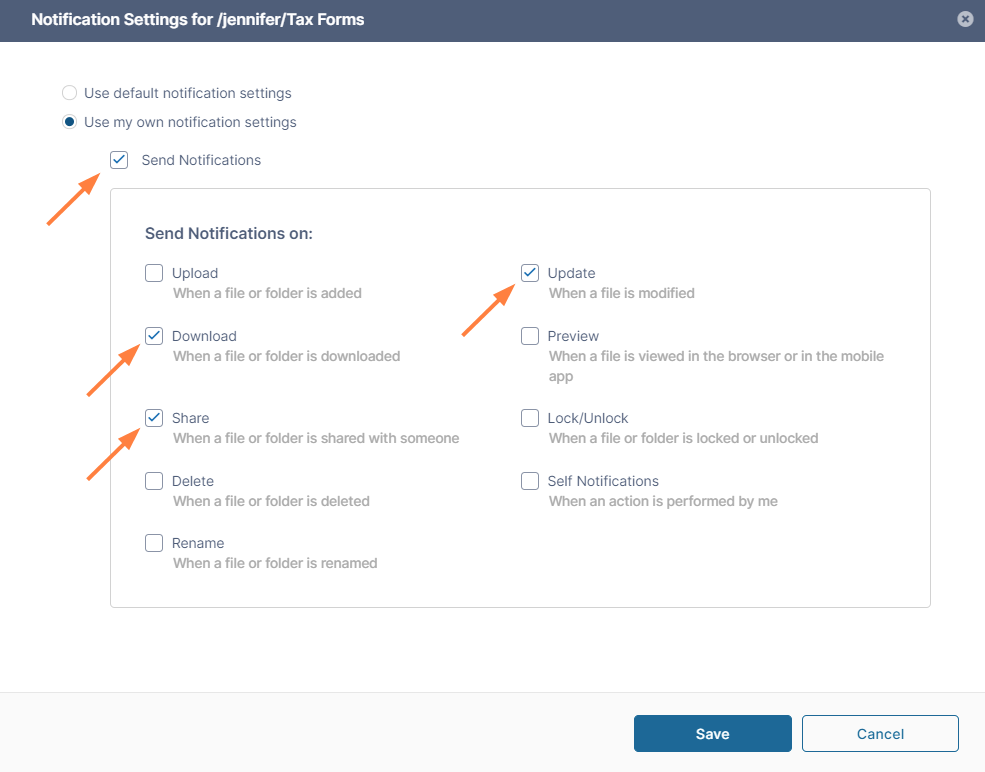Screen dimensions: 985x772
Task: Click the Download label text
Action: [x=204, y=335]
